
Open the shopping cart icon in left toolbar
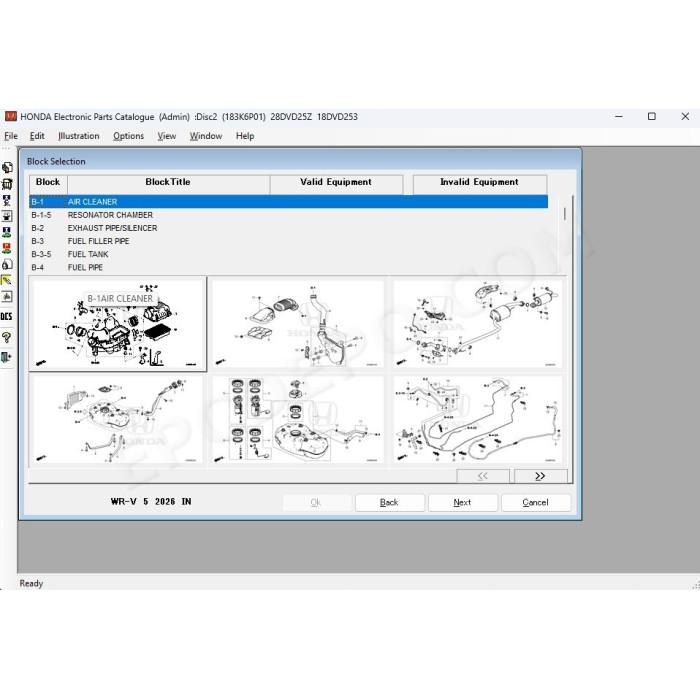(7, 184)
